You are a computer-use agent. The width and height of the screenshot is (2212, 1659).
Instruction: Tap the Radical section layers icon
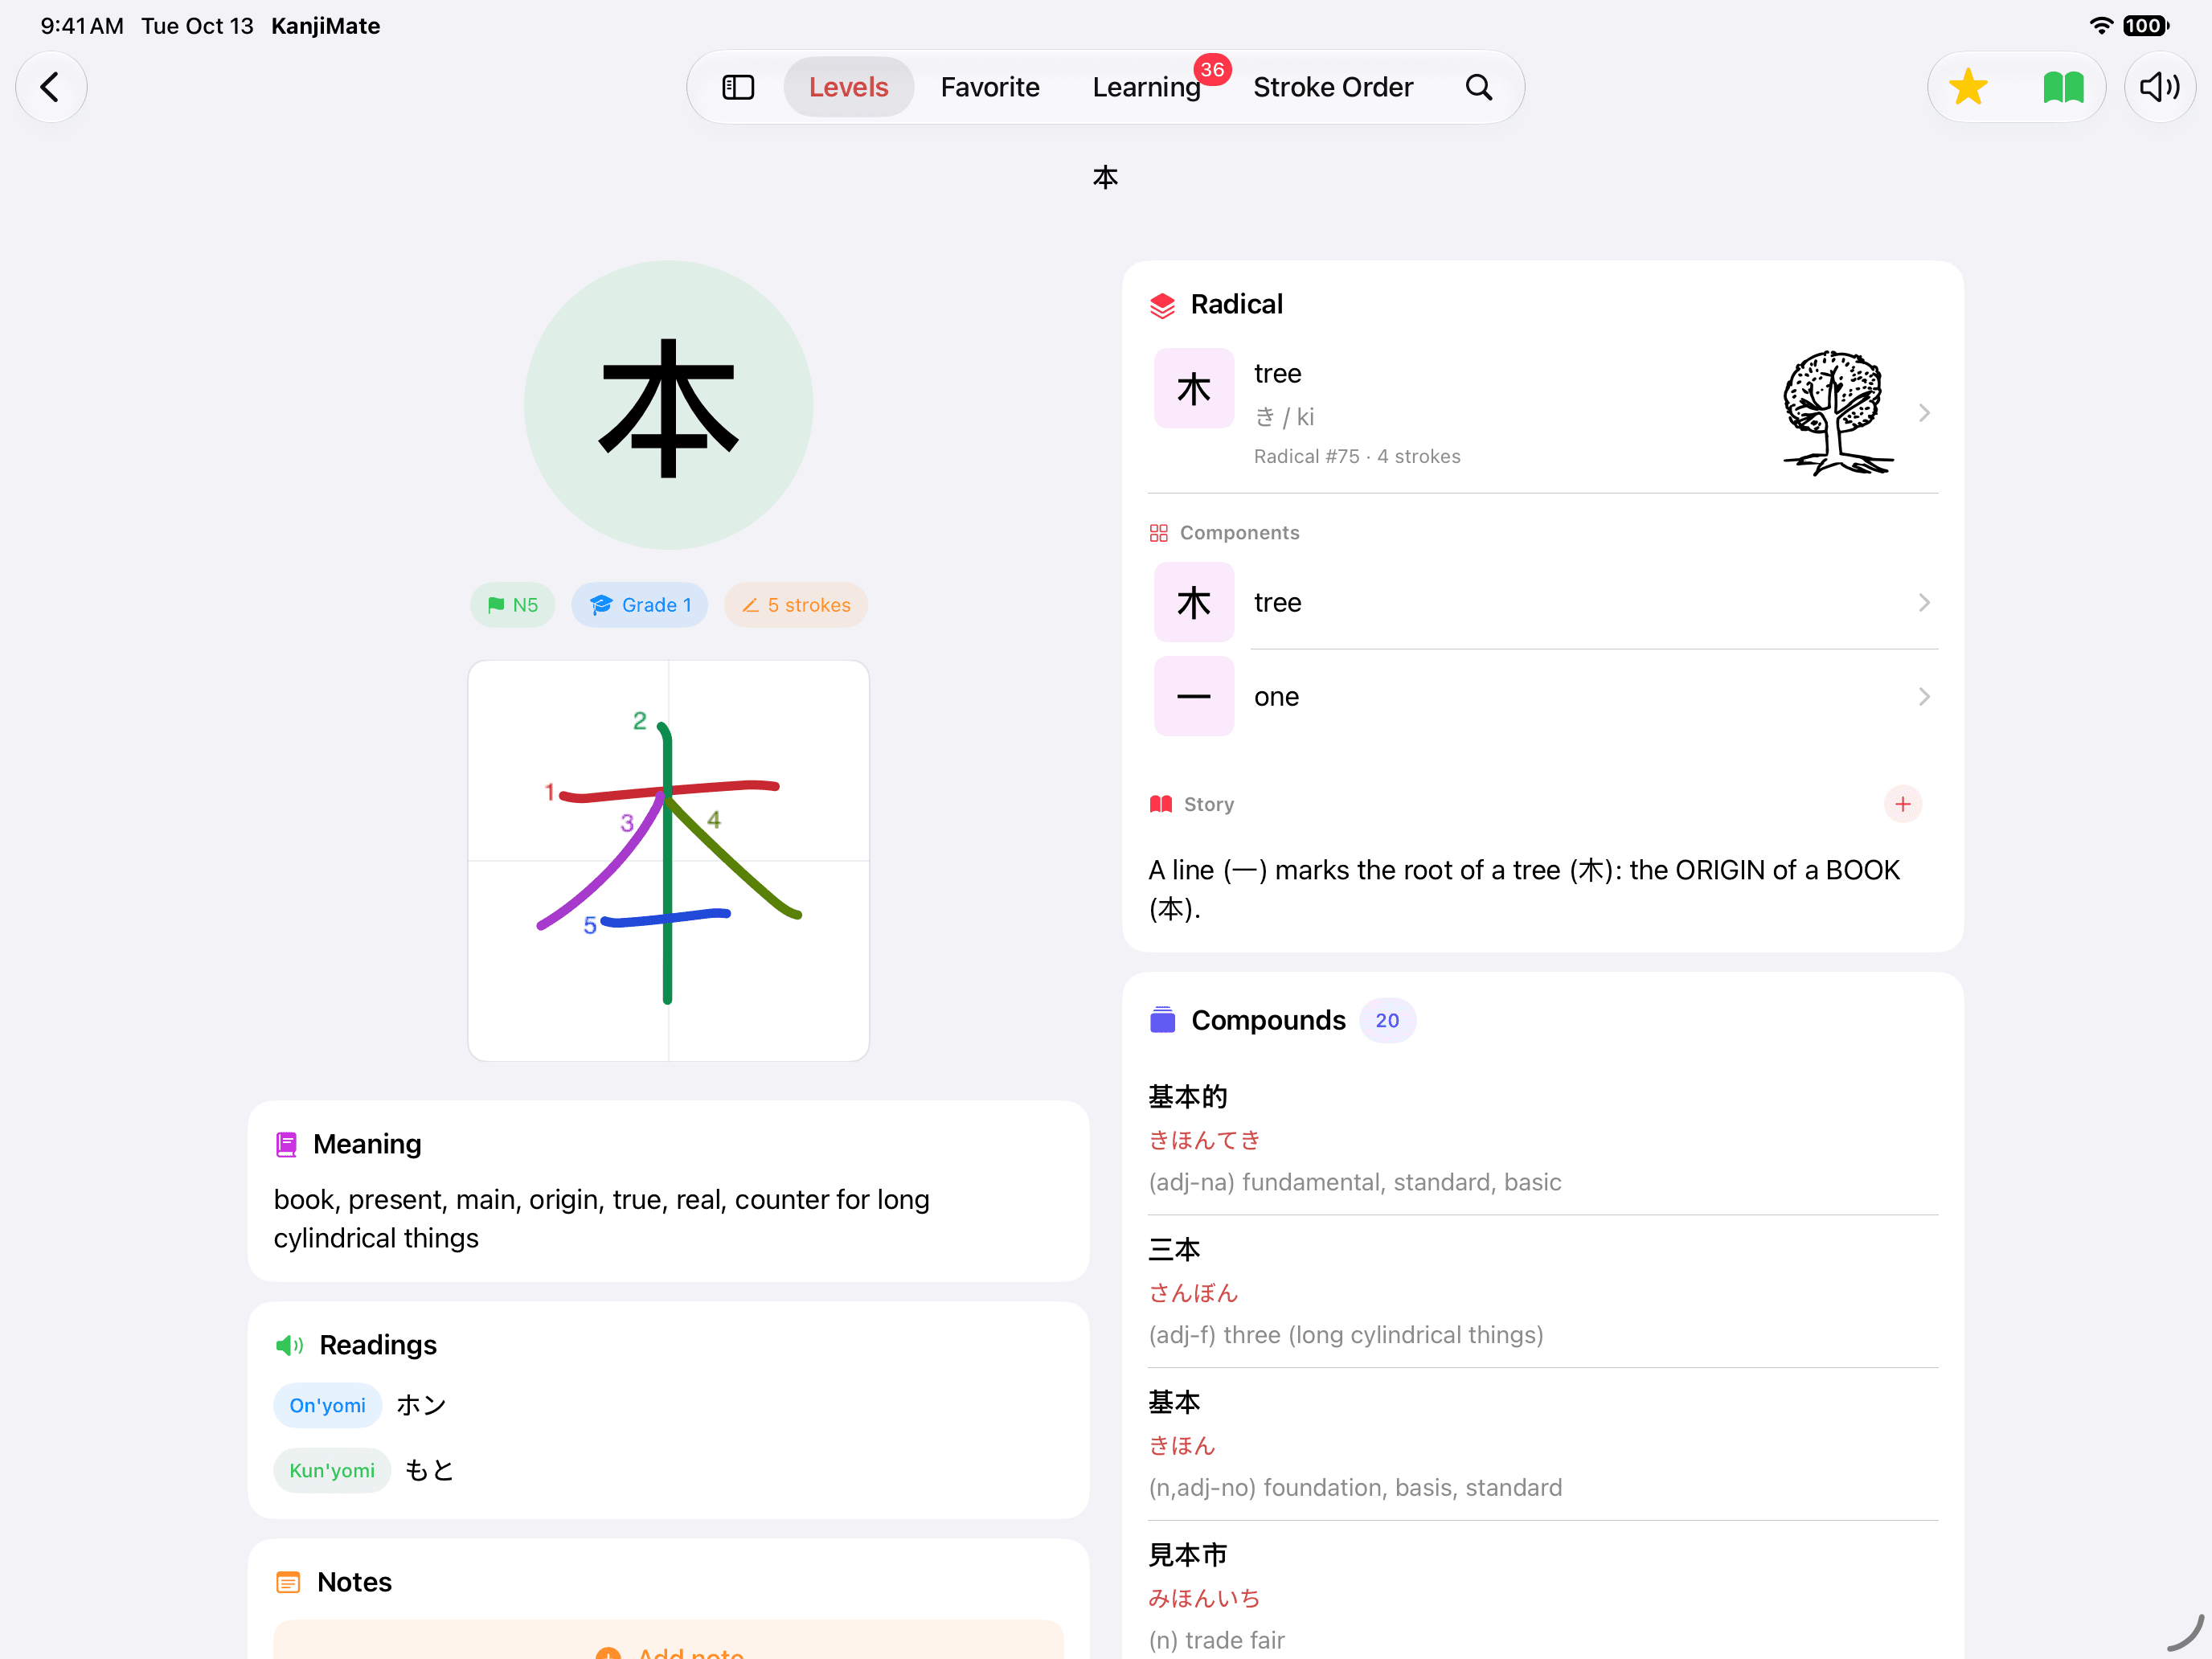[1162, 305]
